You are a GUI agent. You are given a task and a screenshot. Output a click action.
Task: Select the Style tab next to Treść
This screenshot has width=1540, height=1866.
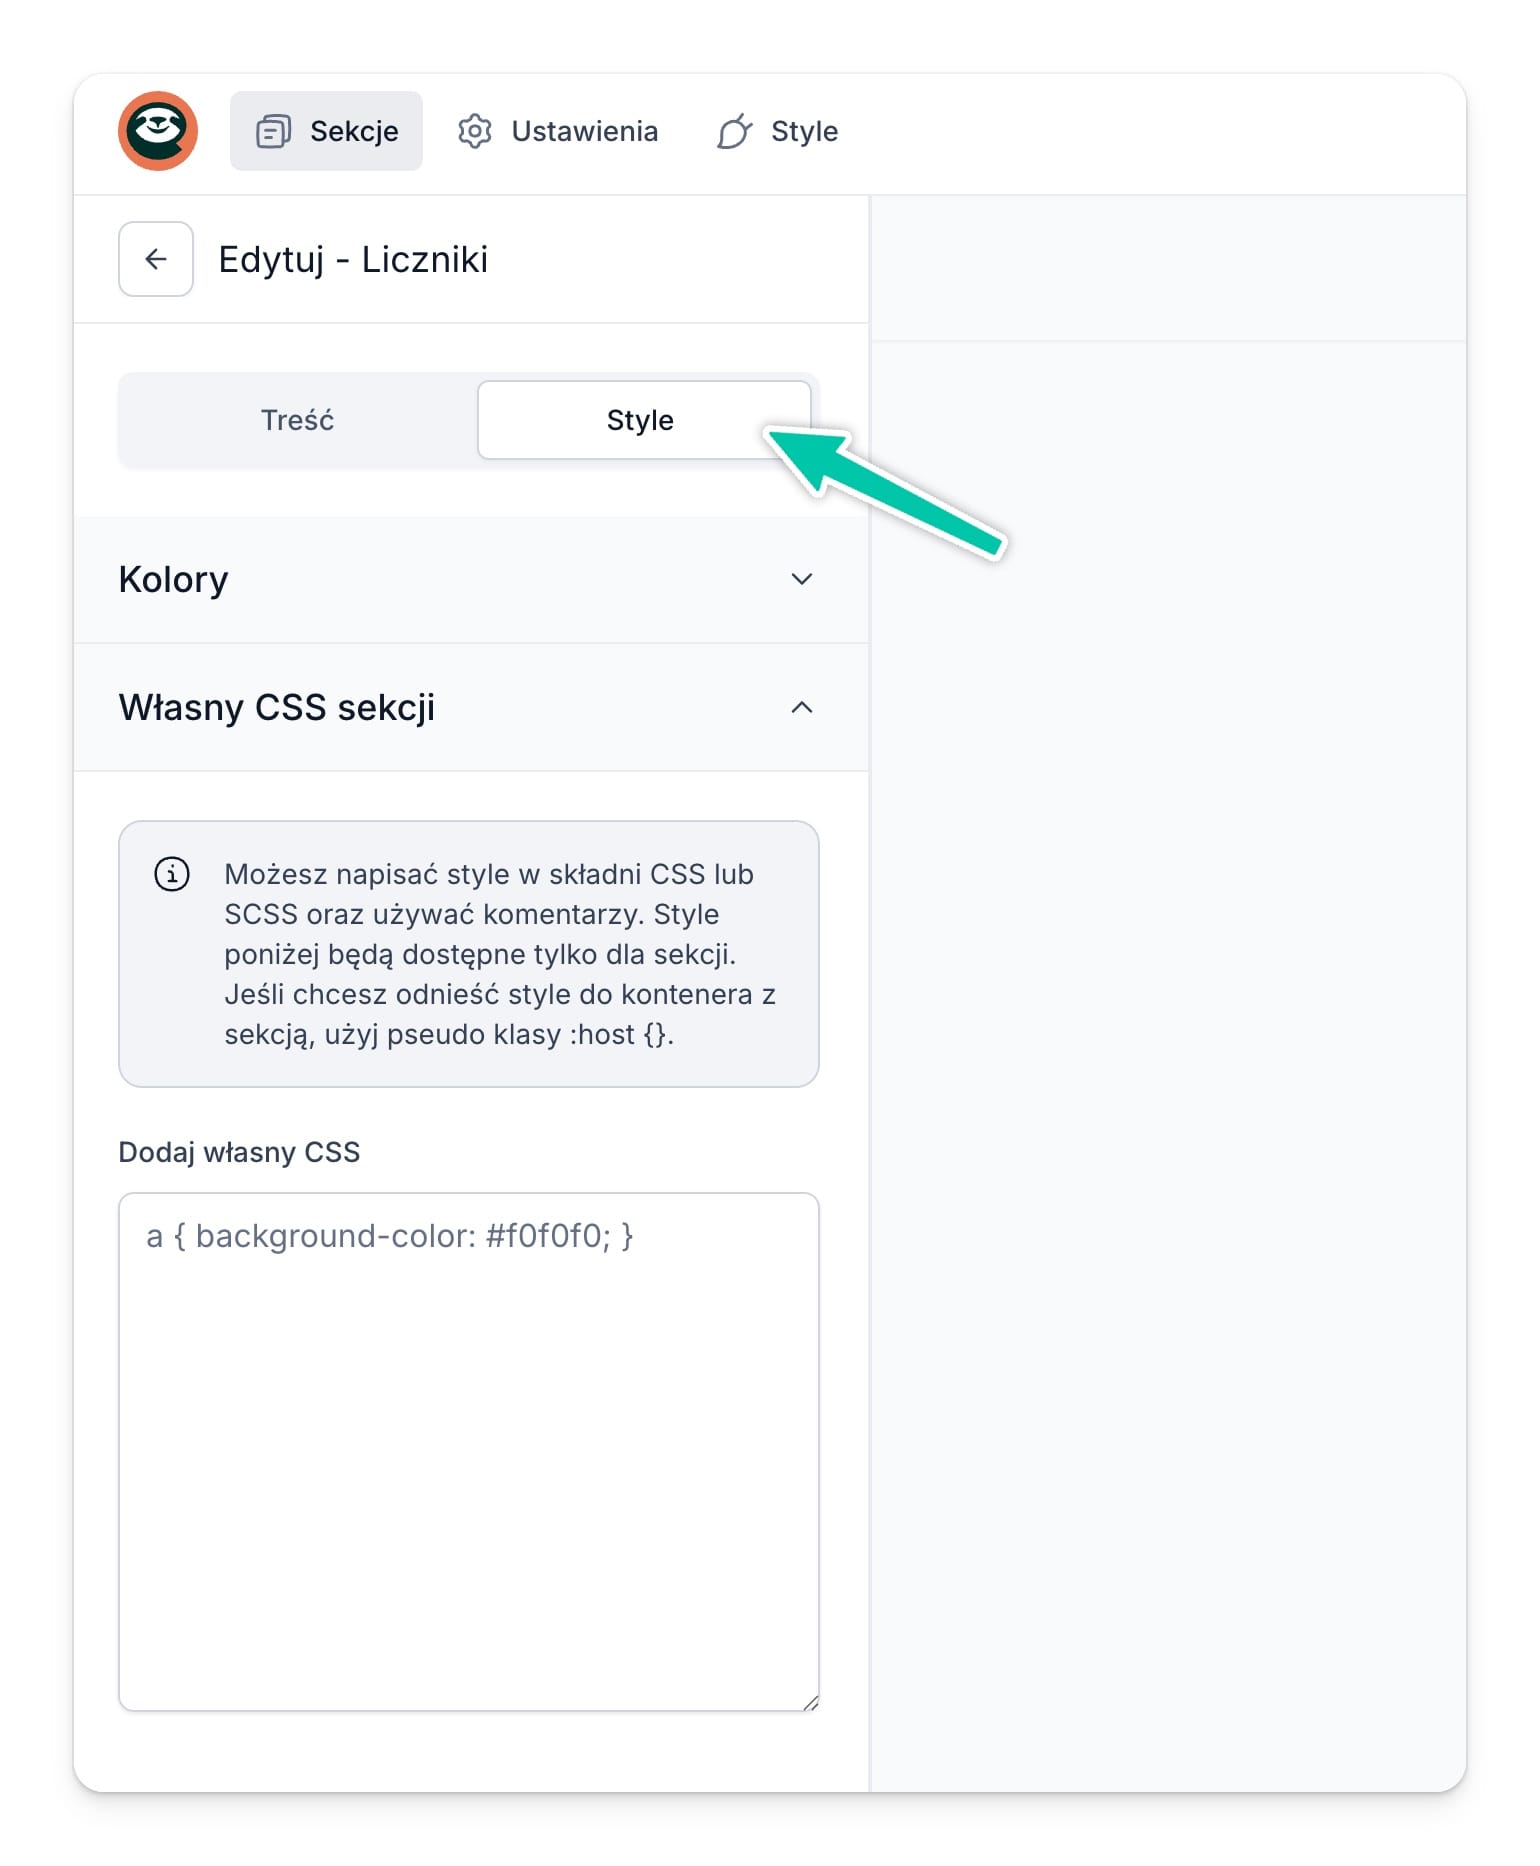[x=644, y=420]
